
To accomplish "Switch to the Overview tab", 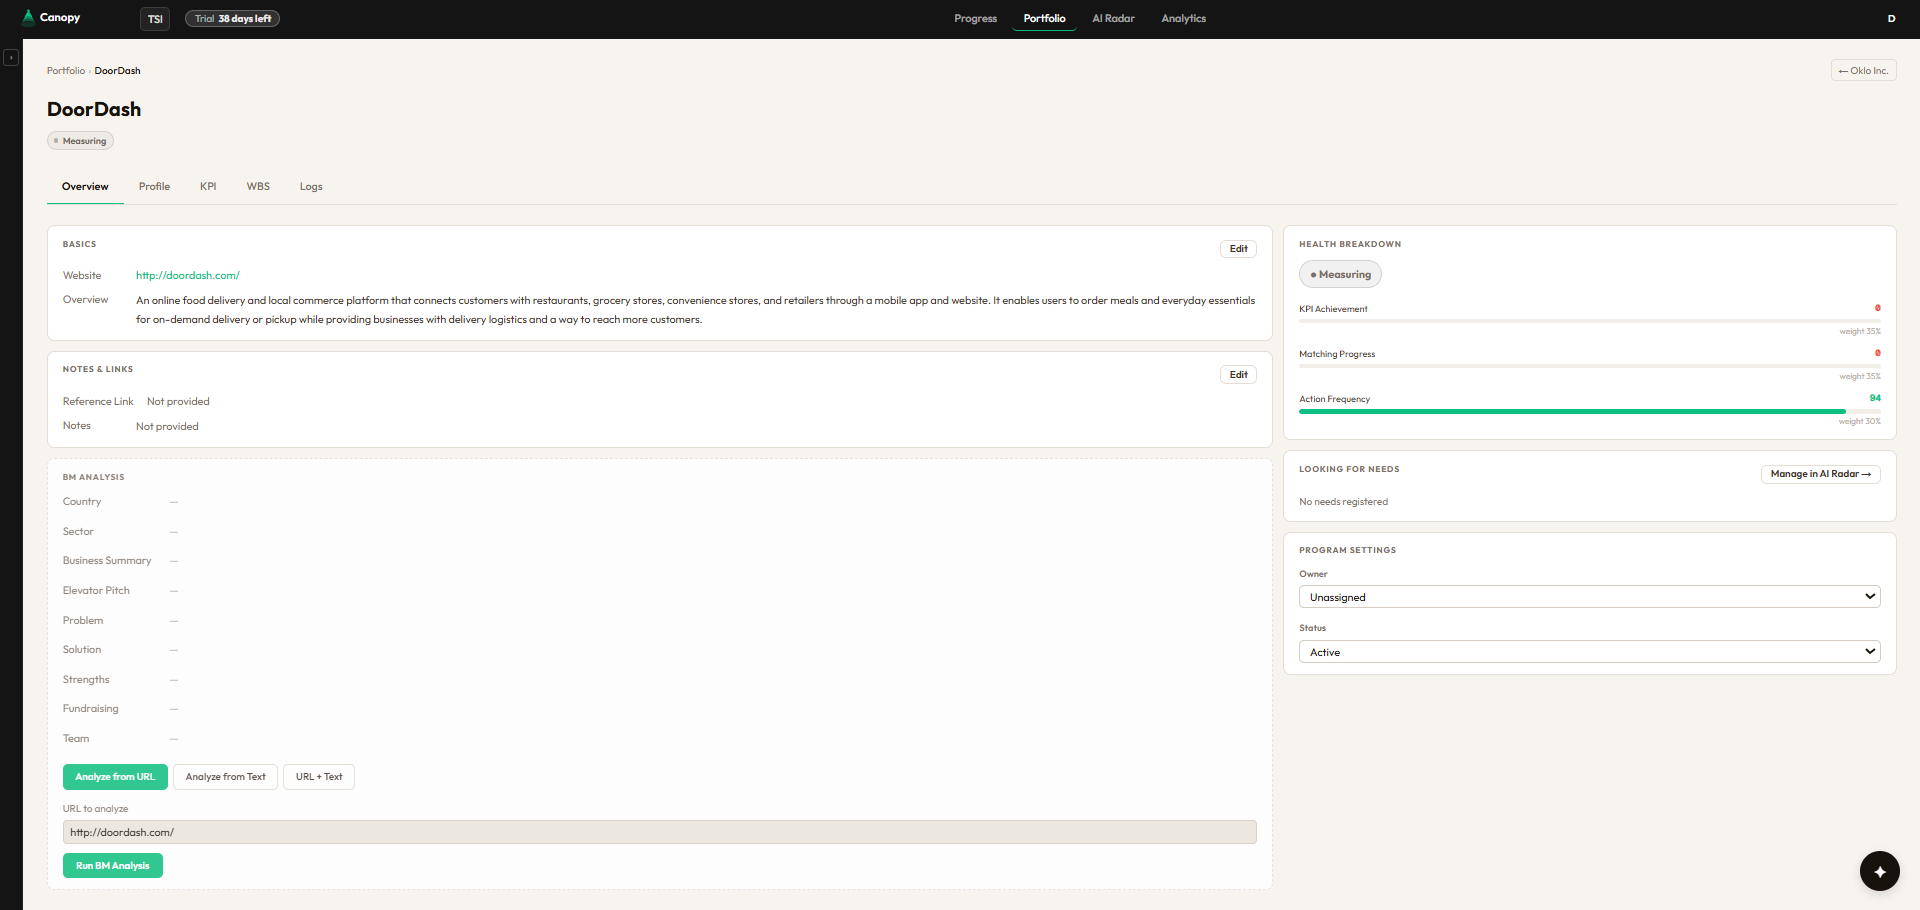I will (85, 187).
